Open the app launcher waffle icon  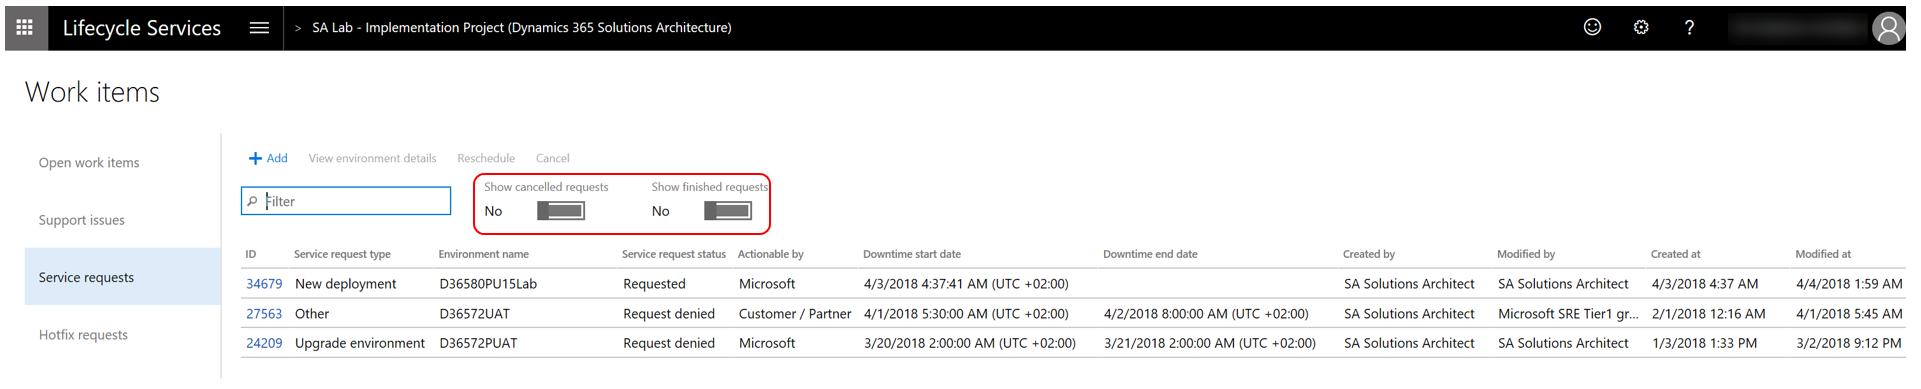click(25, 28)
